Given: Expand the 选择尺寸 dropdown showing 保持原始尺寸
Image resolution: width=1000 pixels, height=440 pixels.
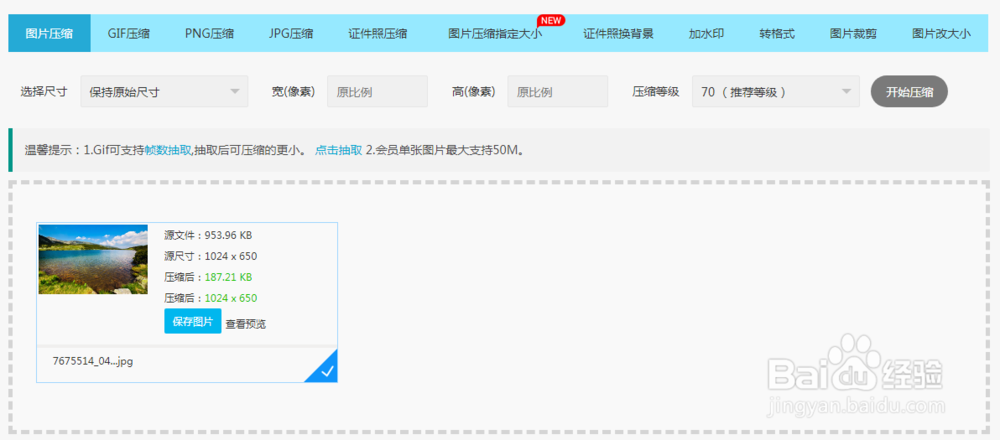Looking at the screenshot, I should click(x=165, y=92).
